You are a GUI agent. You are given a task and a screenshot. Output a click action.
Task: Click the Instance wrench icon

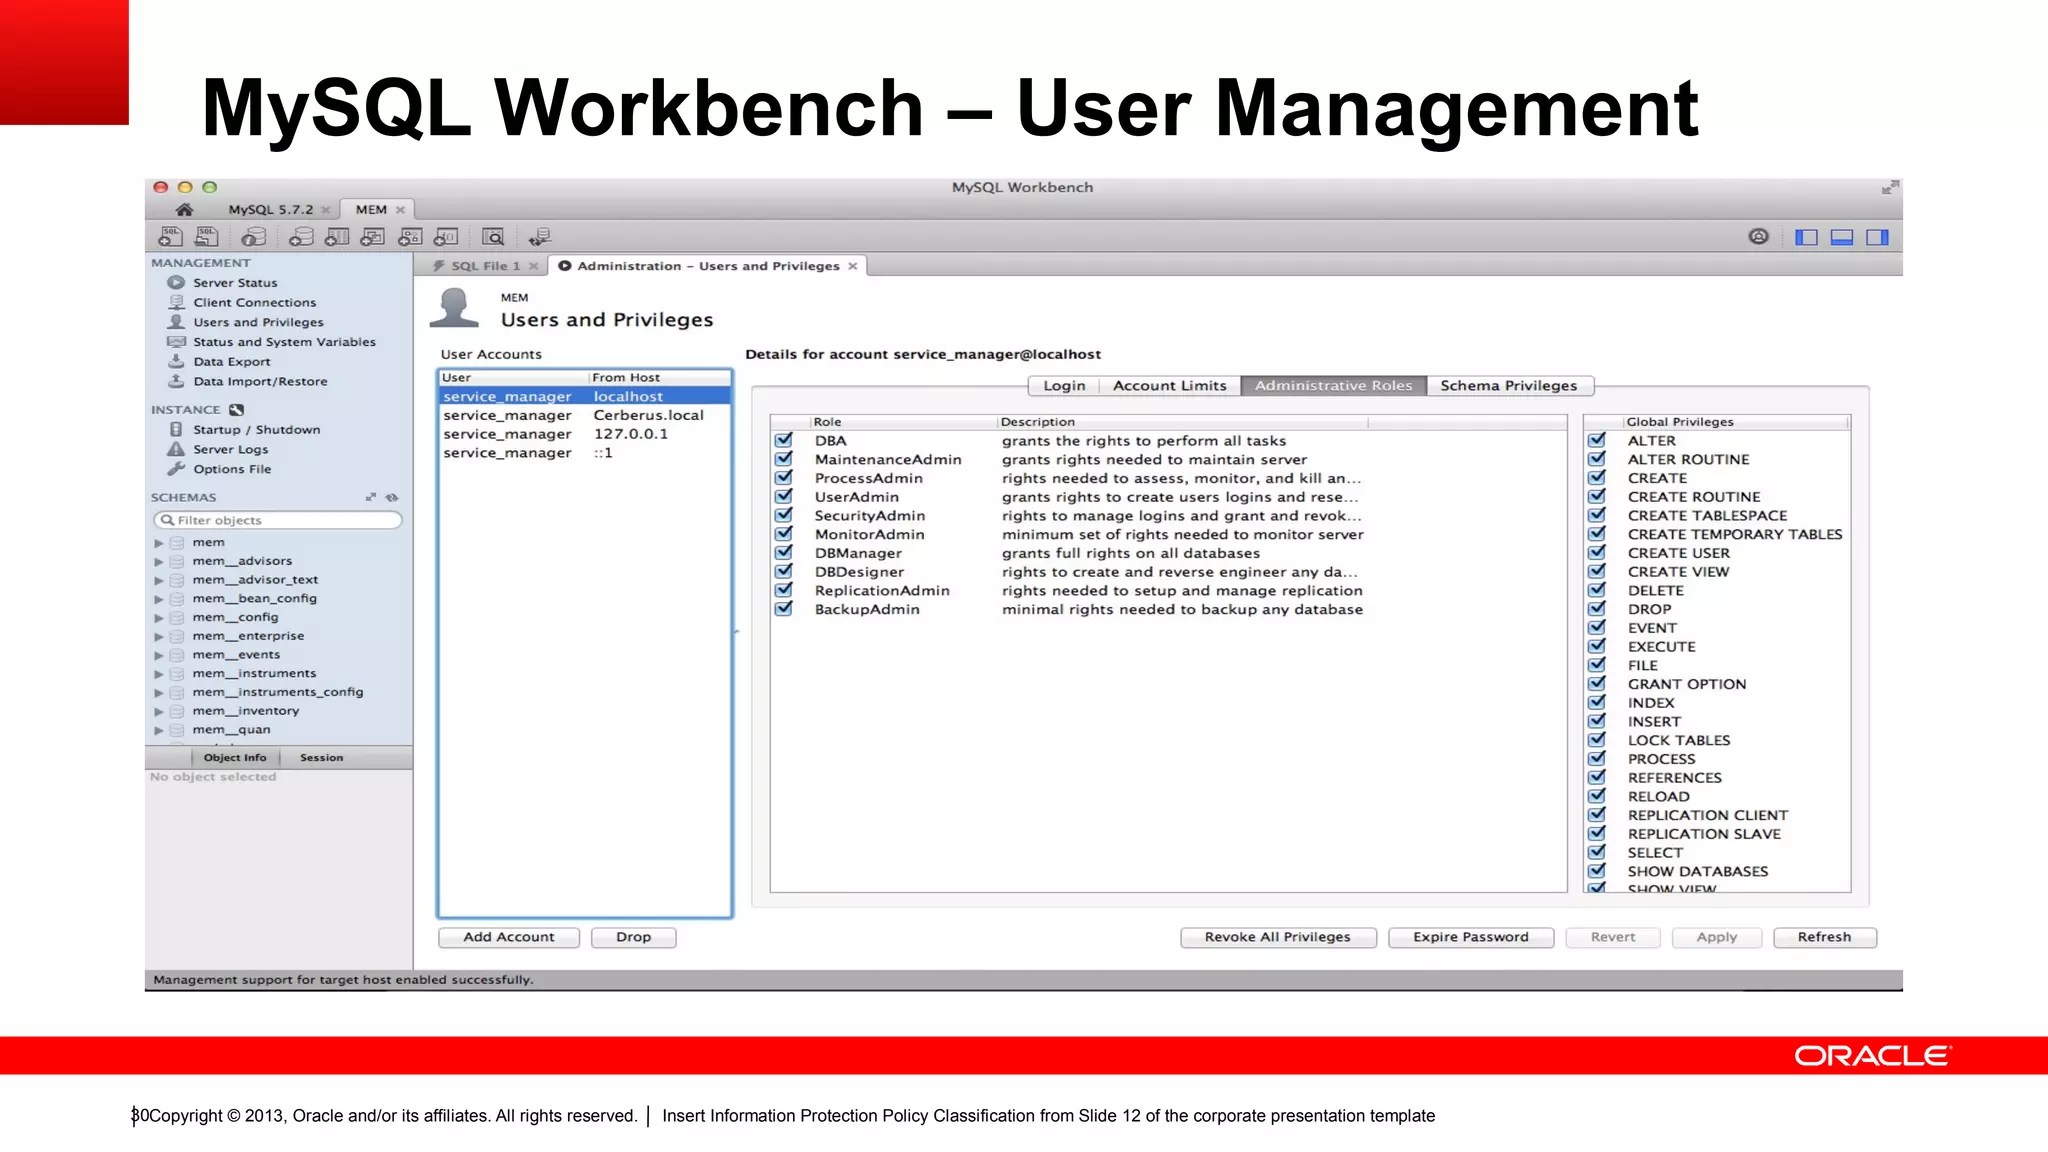point(236,410)
